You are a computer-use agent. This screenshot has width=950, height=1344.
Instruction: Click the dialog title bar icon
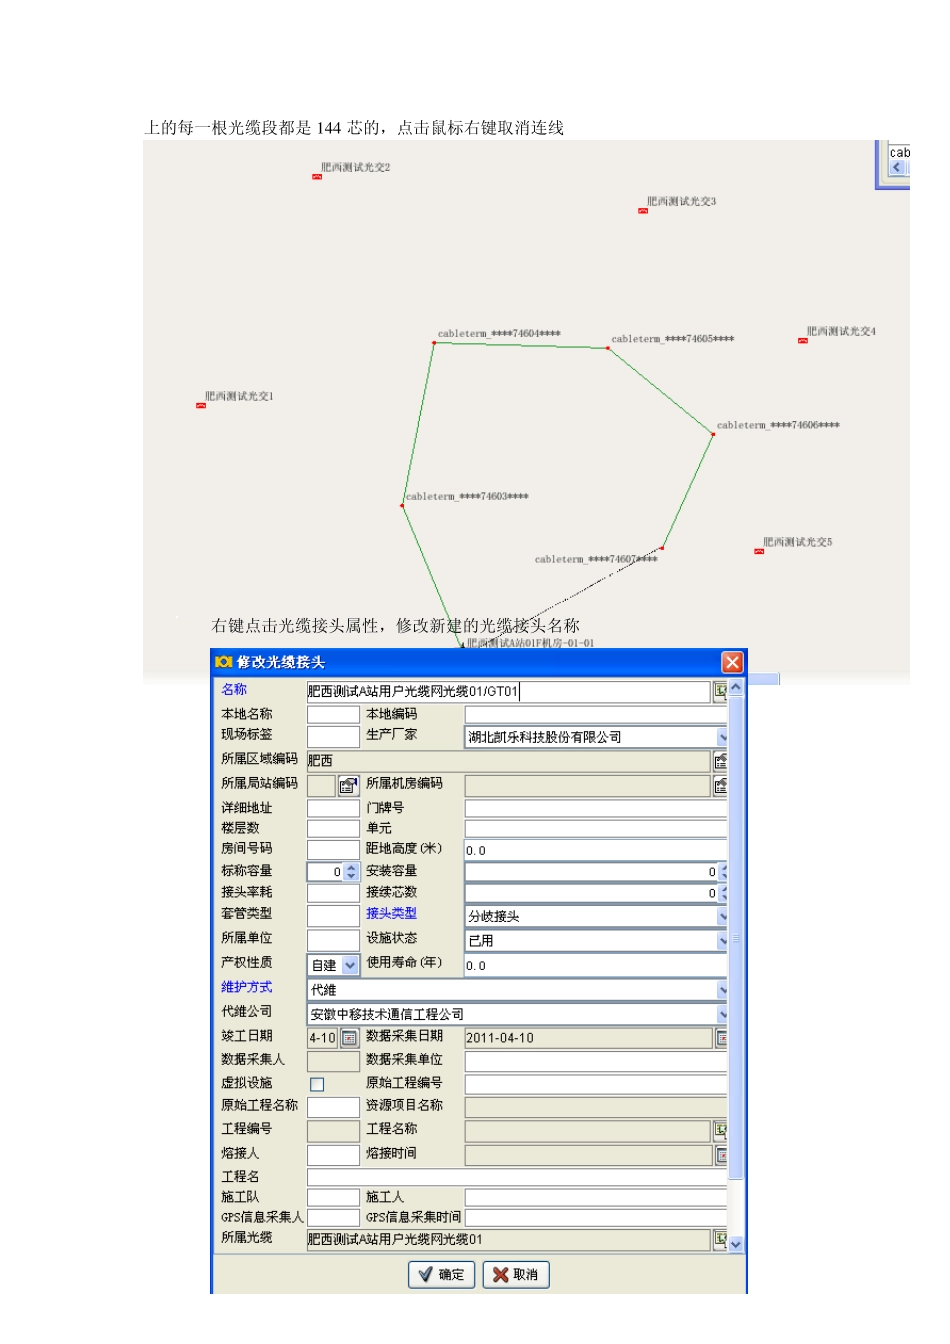(224, 662)
